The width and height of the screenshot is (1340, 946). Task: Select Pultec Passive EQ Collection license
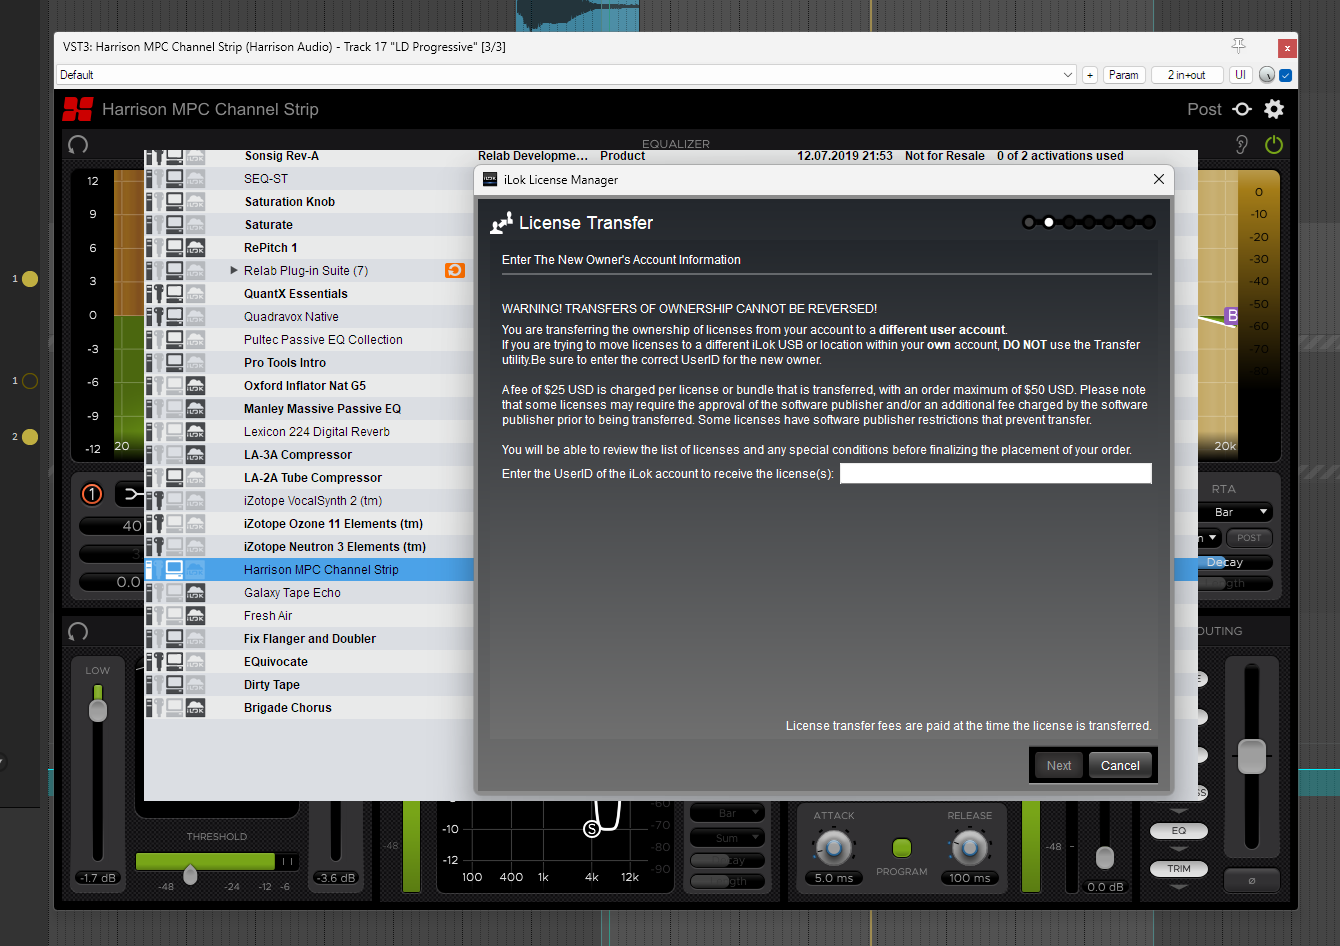point(309,339)
